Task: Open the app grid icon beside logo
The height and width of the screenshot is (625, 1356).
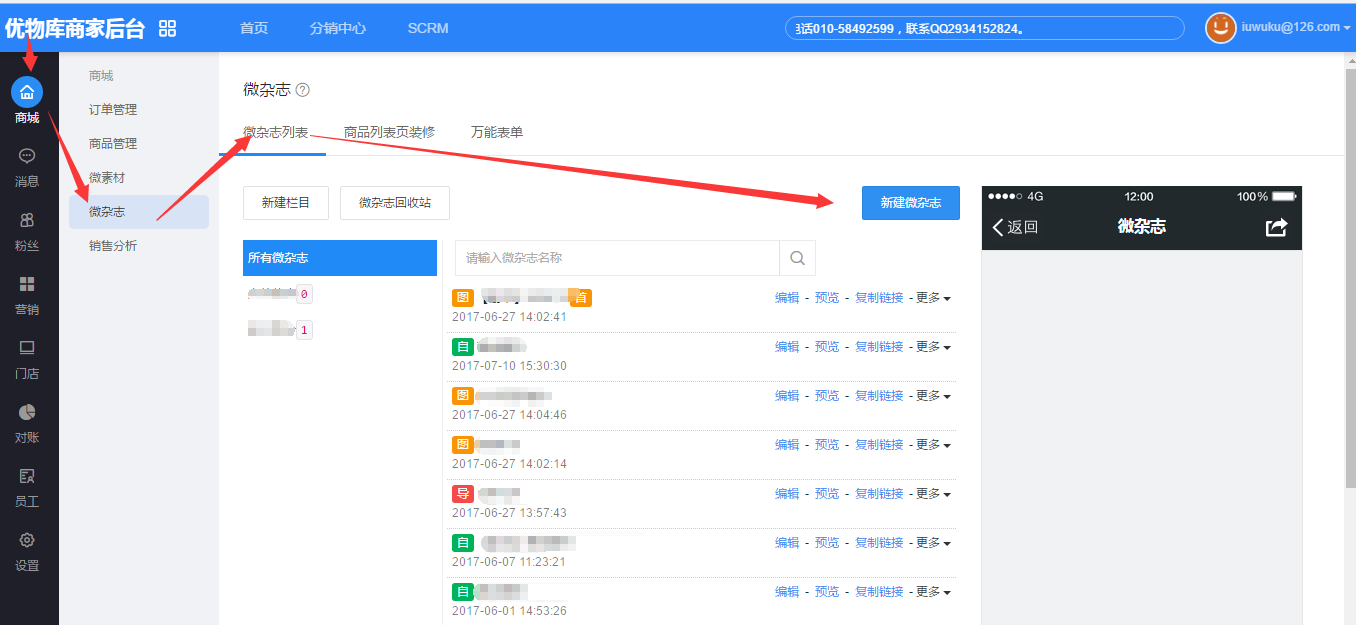Action: [x=168, y=28]
